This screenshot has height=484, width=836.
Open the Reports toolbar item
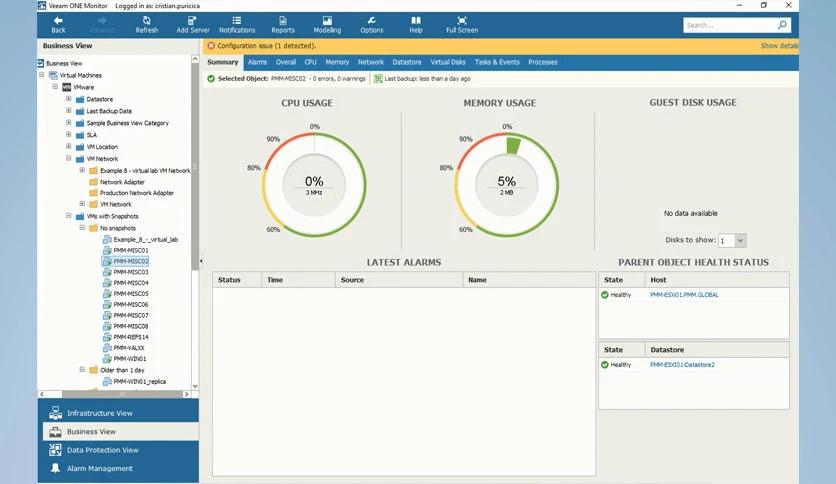click(283, 25)
